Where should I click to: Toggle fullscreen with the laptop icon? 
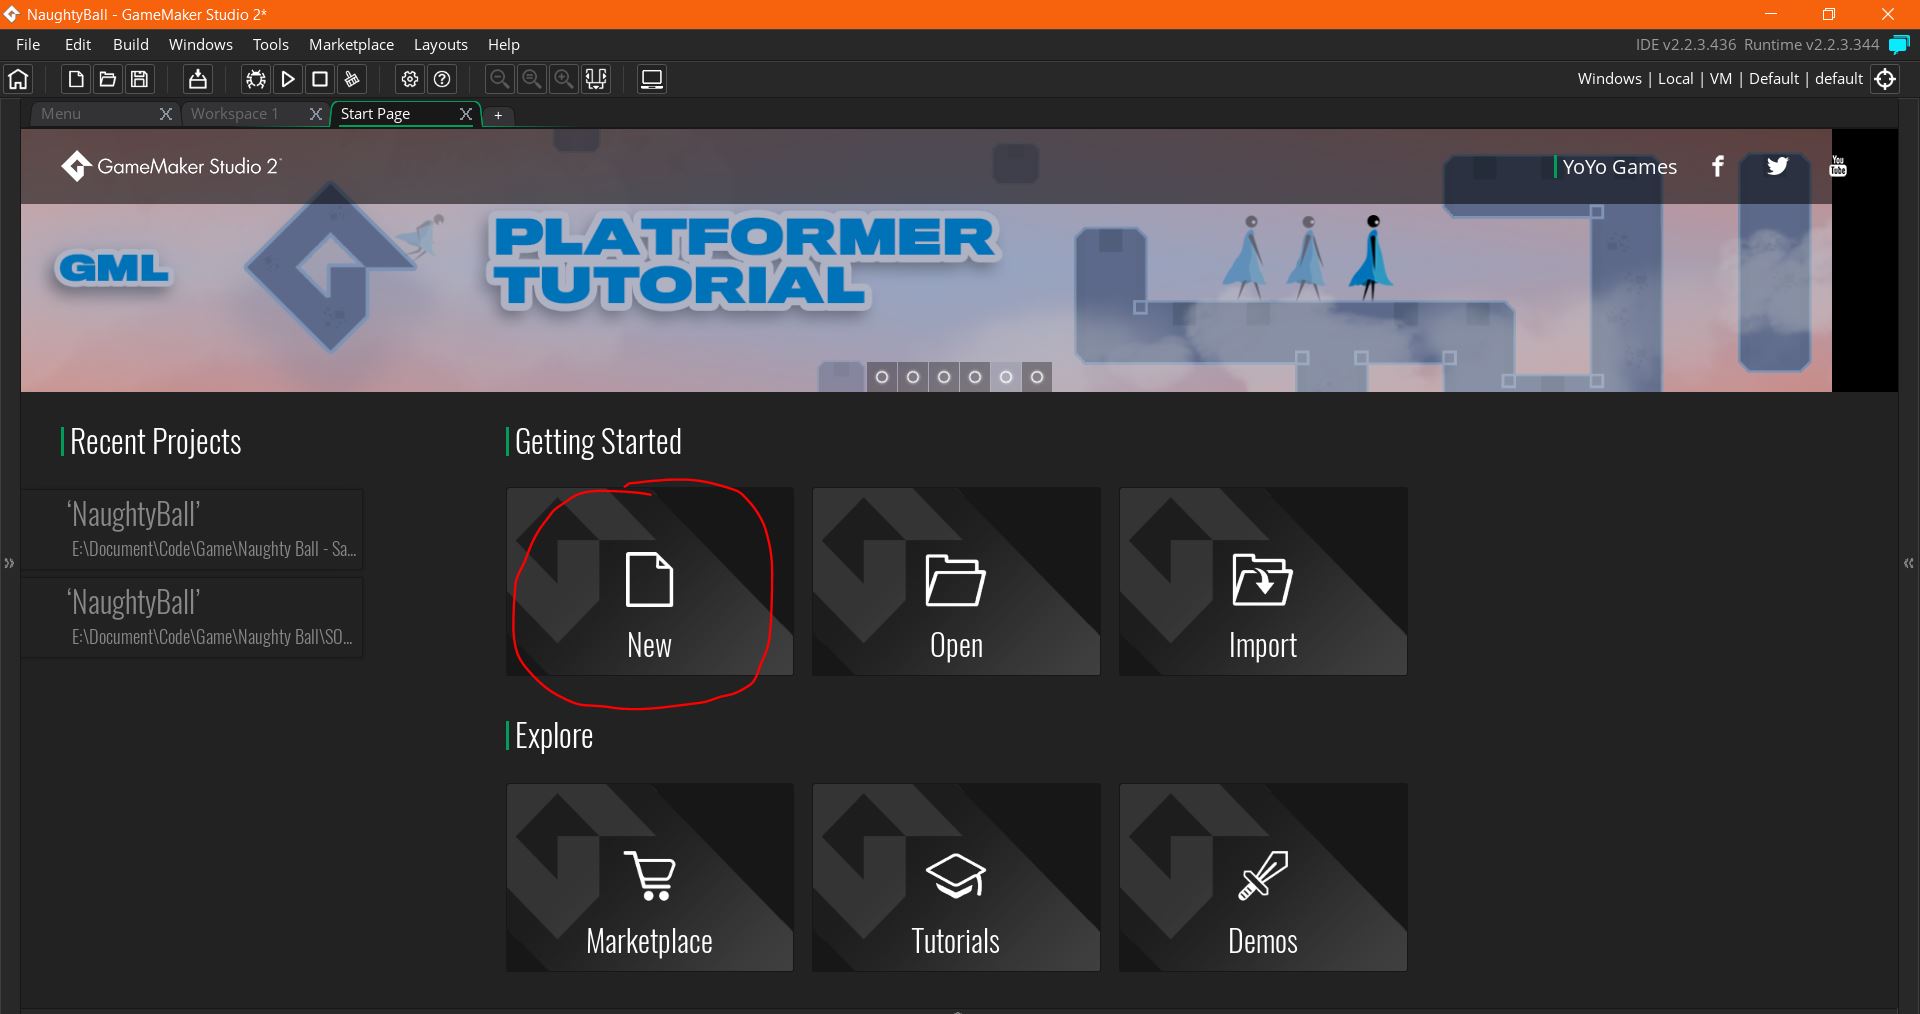click(651, 79)
